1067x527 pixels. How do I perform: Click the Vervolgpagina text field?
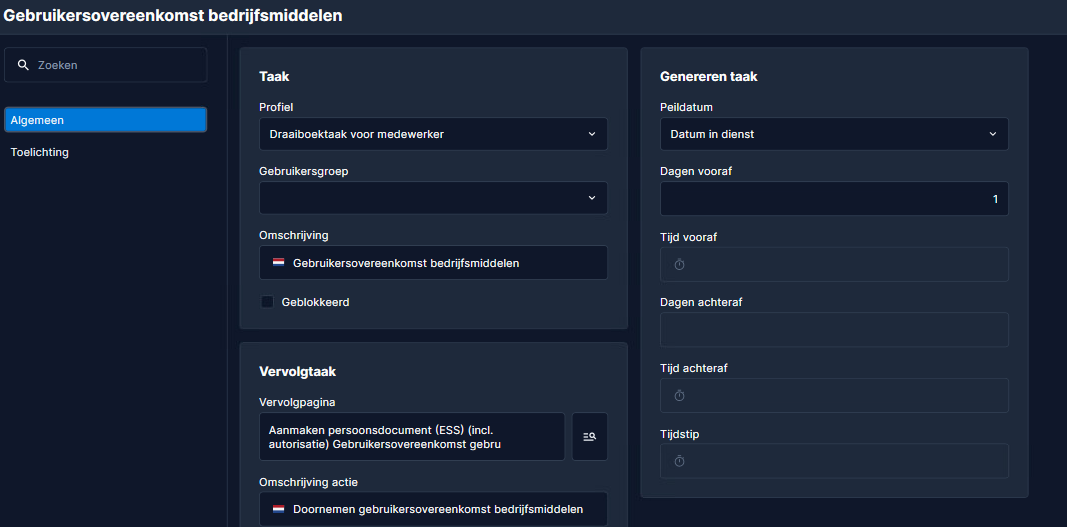coord(412,436)
